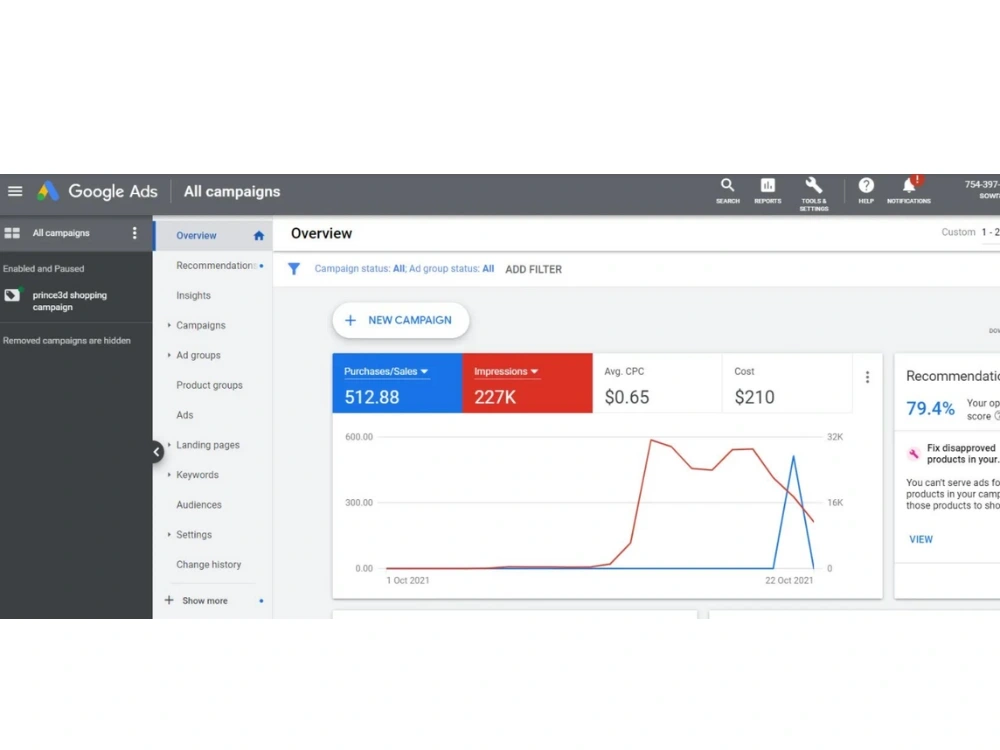This screenshot has height=750, width=1000.
Task: Open the Ads page
Action: pyautogui.click(x=184, y=415)
